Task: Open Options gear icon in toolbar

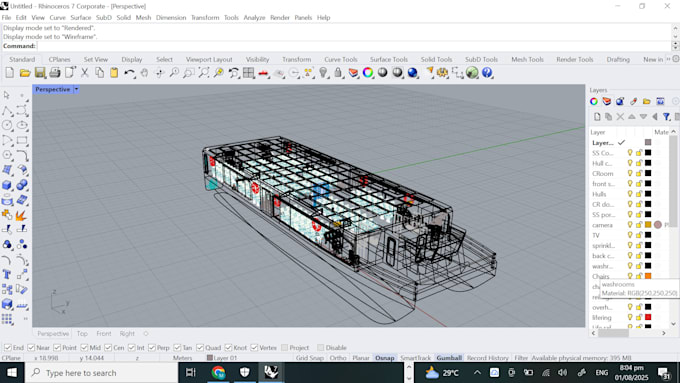Action: [x=442, y=73]
